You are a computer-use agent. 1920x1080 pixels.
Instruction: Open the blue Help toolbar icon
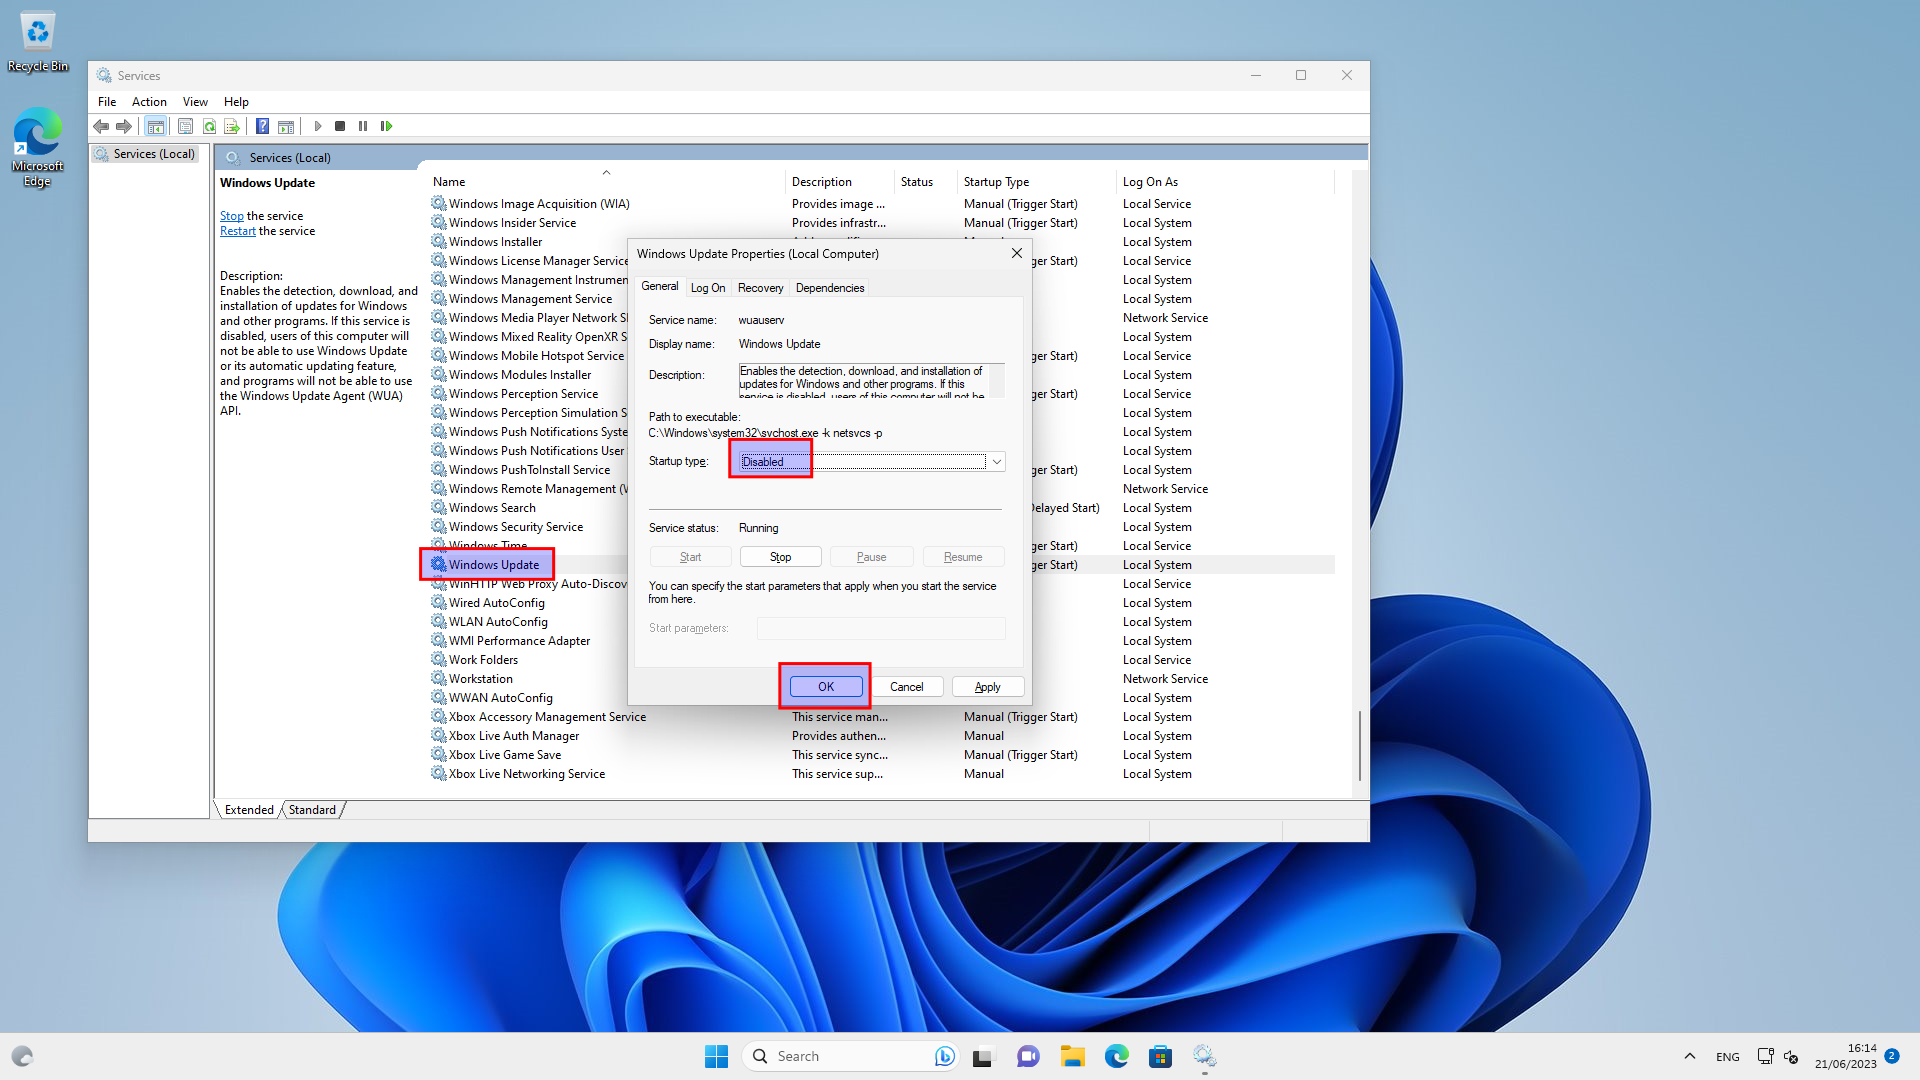262,126
